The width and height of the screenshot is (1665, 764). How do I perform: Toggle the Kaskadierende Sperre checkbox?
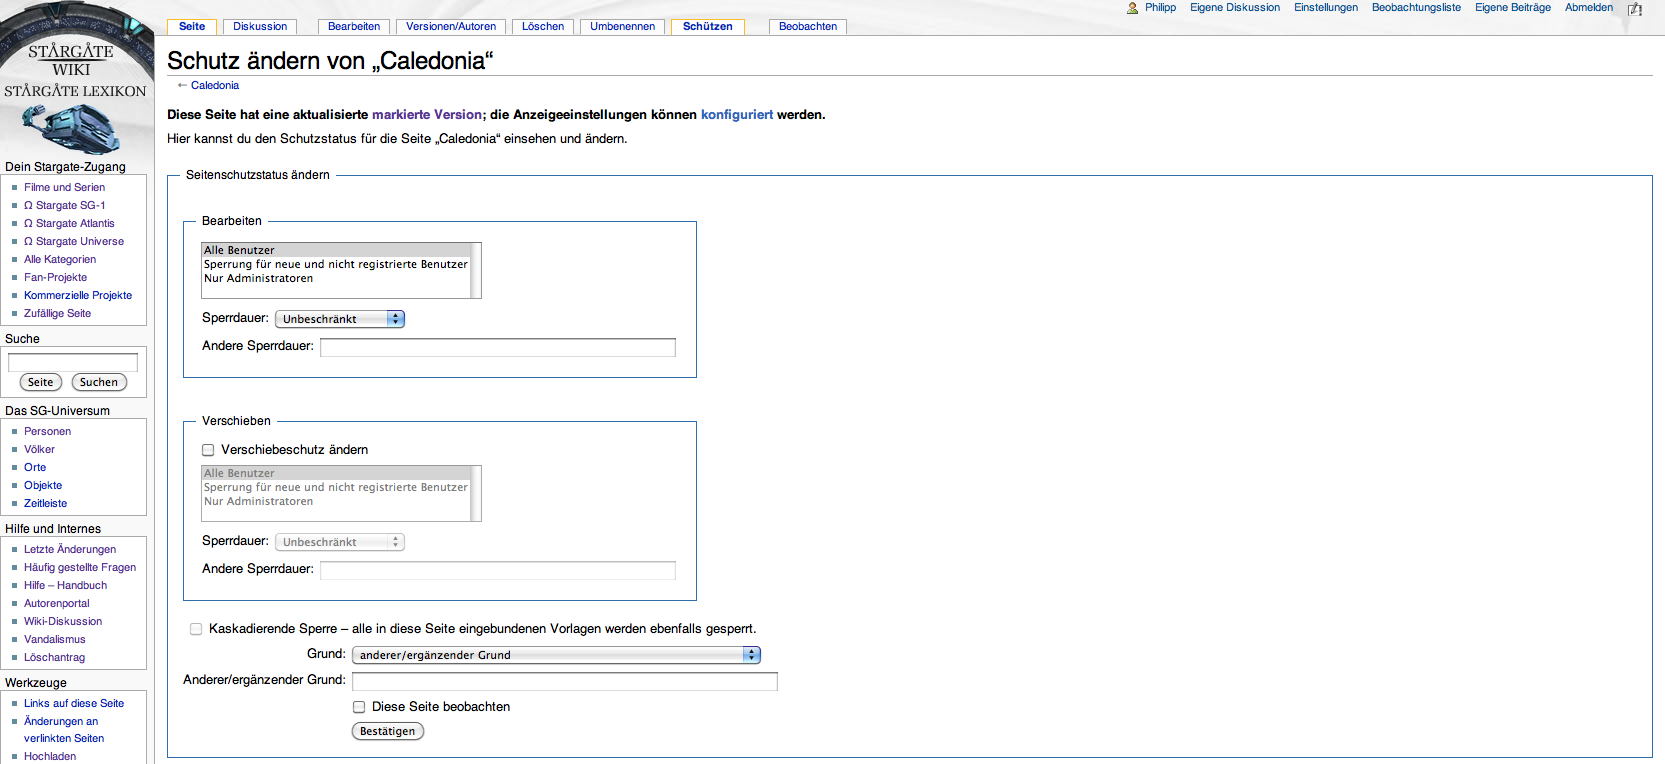196,629
